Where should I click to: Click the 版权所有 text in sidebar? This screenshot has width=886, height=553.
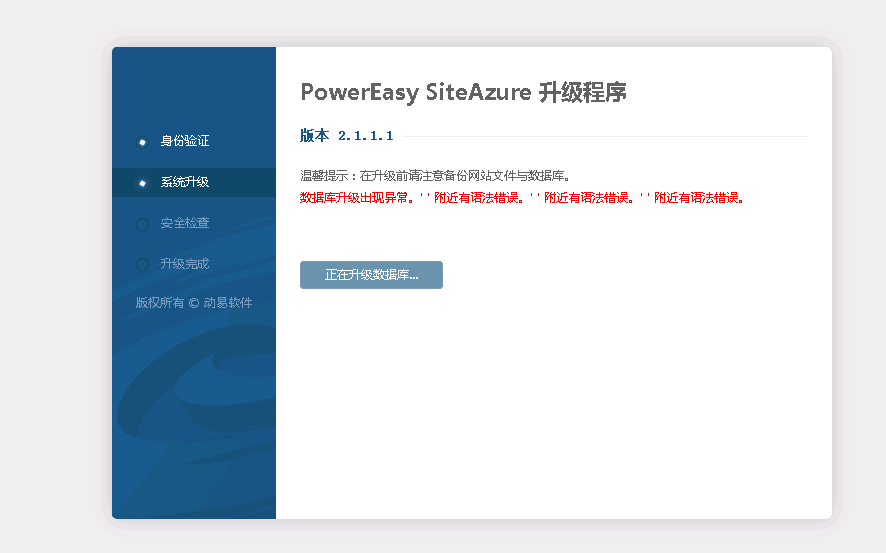[x=160, y=303]
